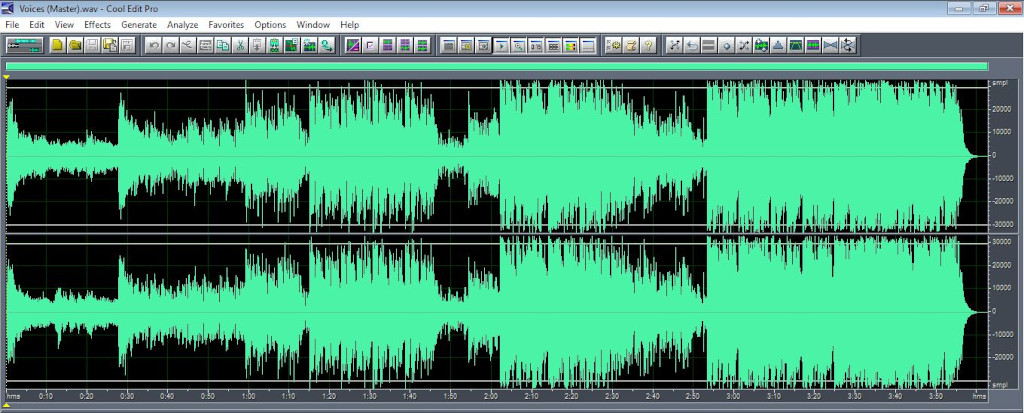This screenshot has width=1024, height=413.
Task: Click the 30000 value on the lower channel ruler
Action: 1002,242
